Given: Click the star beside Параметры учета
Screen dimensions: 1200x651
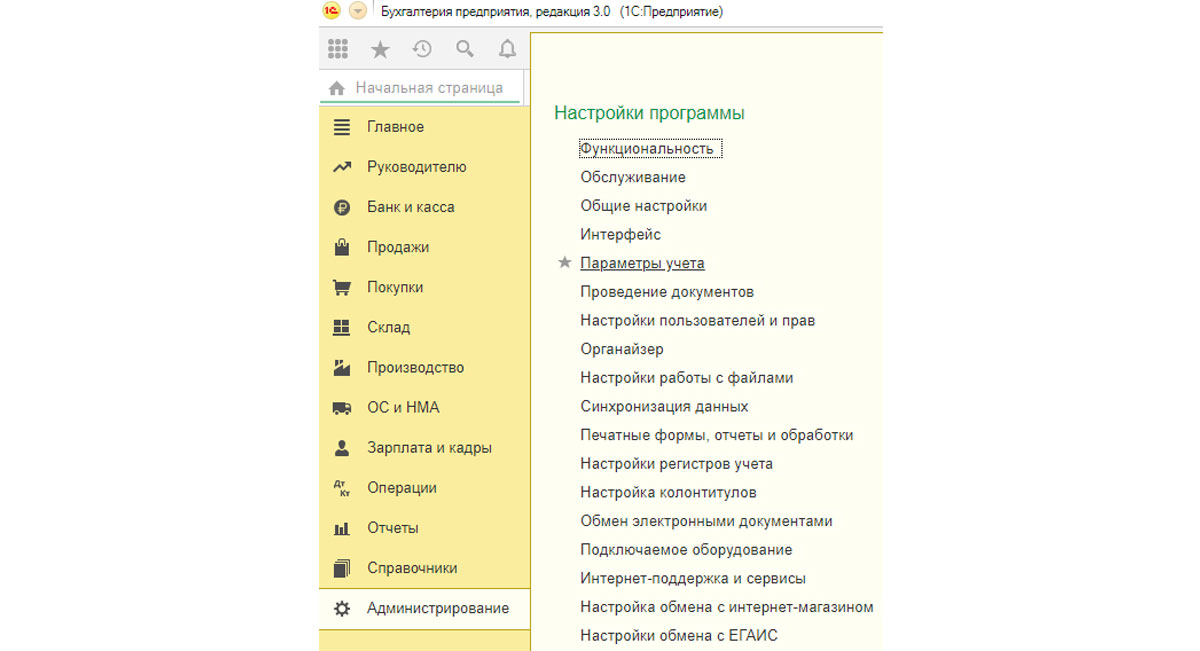Looking at the screenshot, I should coord(565,263).
